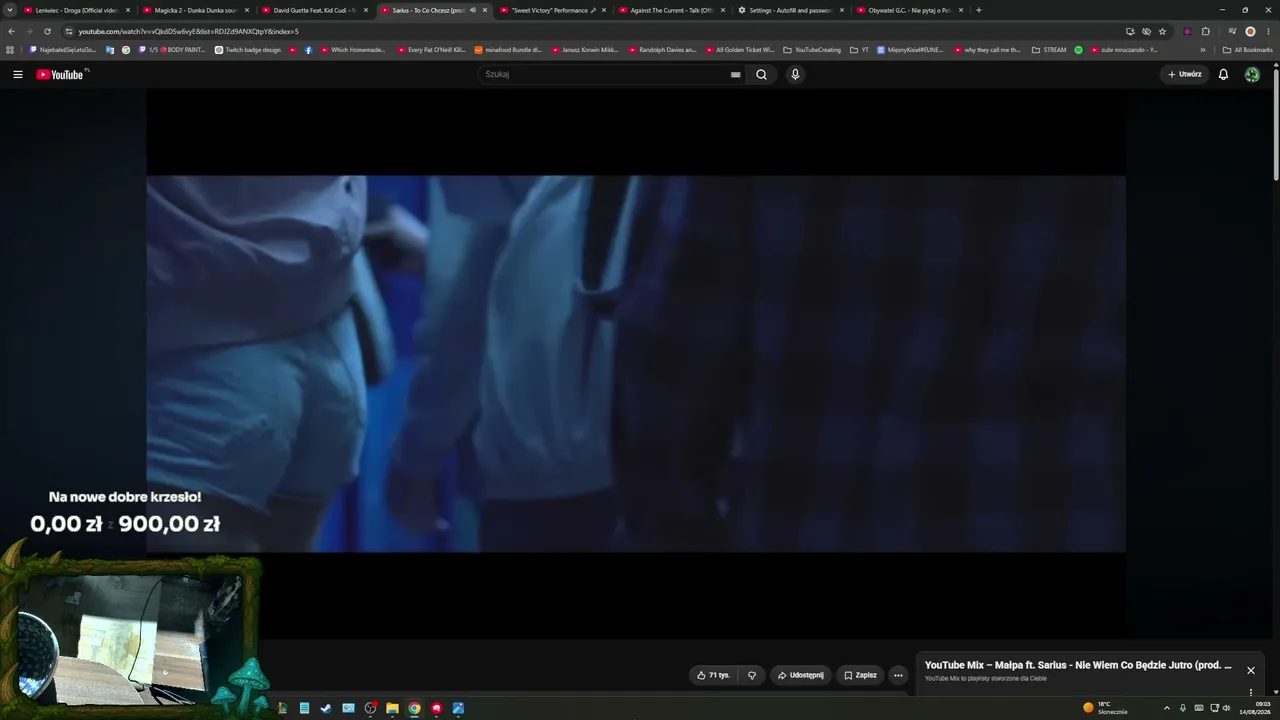This screenshot has width=1280, height=720.
Task: Open the All Bookmarks folder
Action: [x=1247, y=50]
